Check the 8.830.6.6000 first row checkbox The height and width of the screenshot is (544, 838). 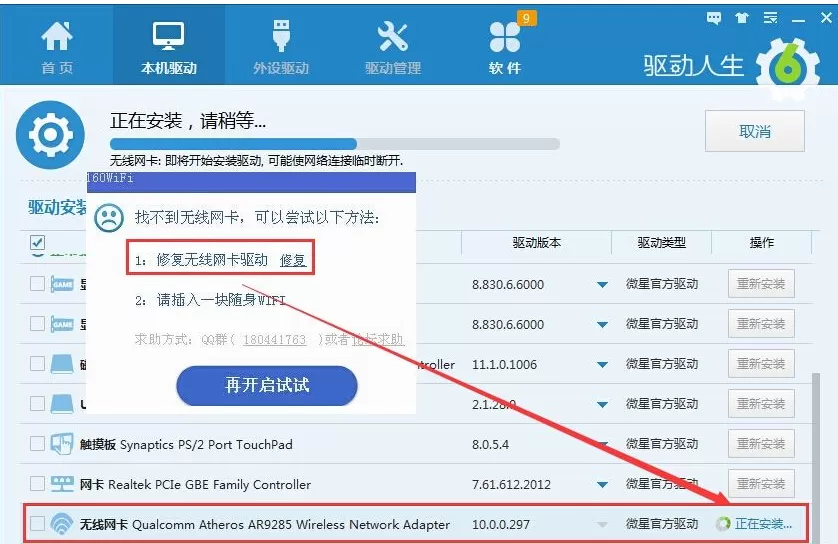[x=37, y=283]
